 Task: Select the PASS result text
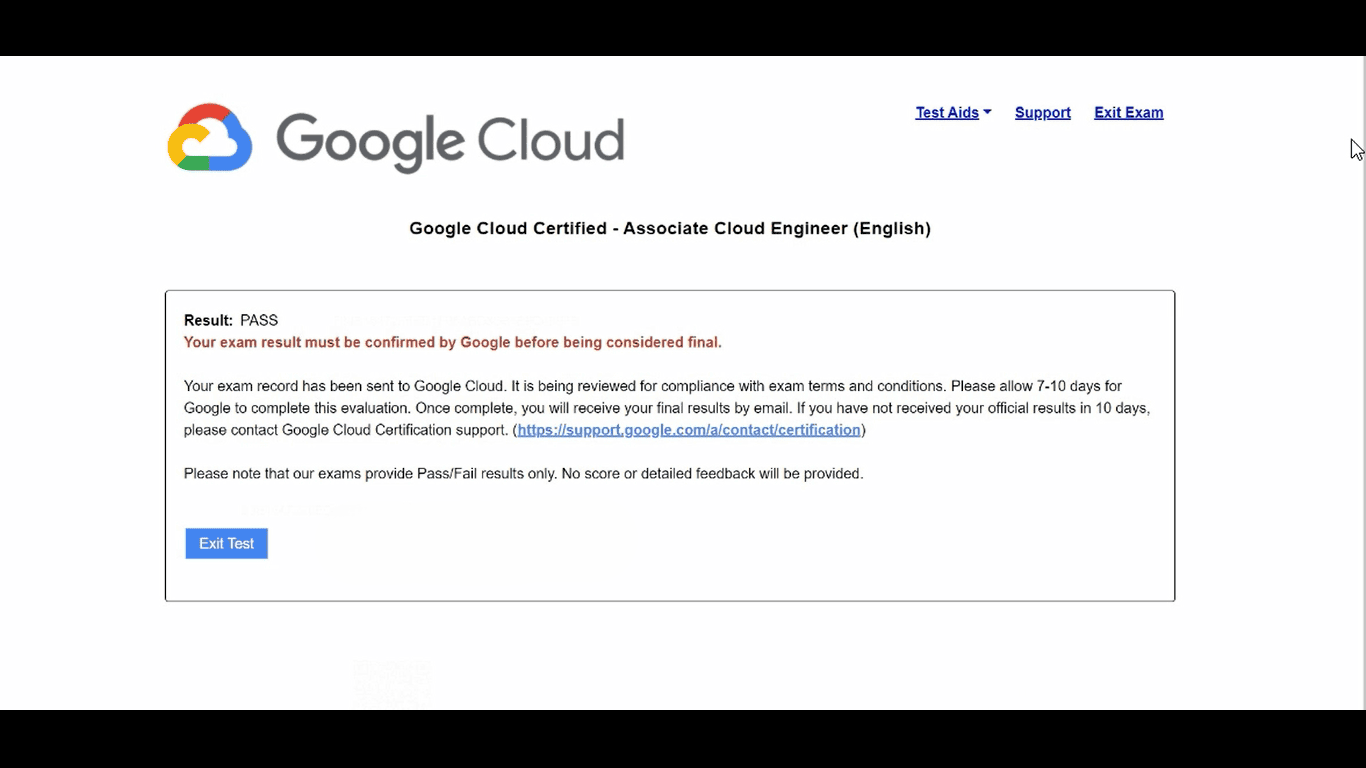pyautogui.click(x=259, y=321)
